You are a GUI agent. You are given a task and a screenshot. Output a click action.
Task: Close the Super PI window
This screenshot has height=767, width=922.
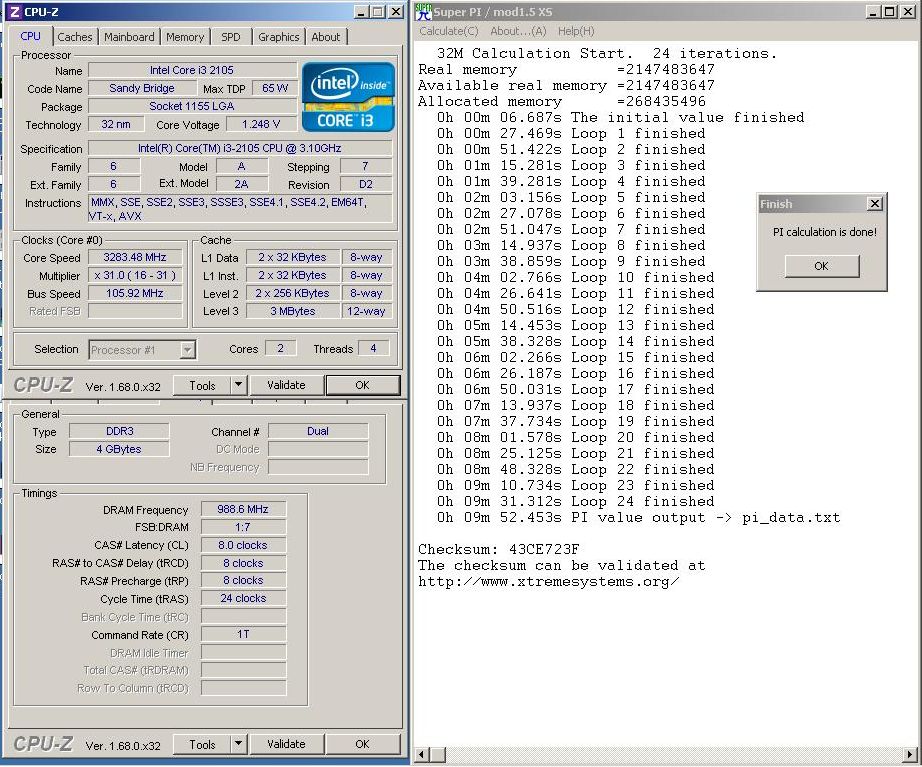coord(908,12)
